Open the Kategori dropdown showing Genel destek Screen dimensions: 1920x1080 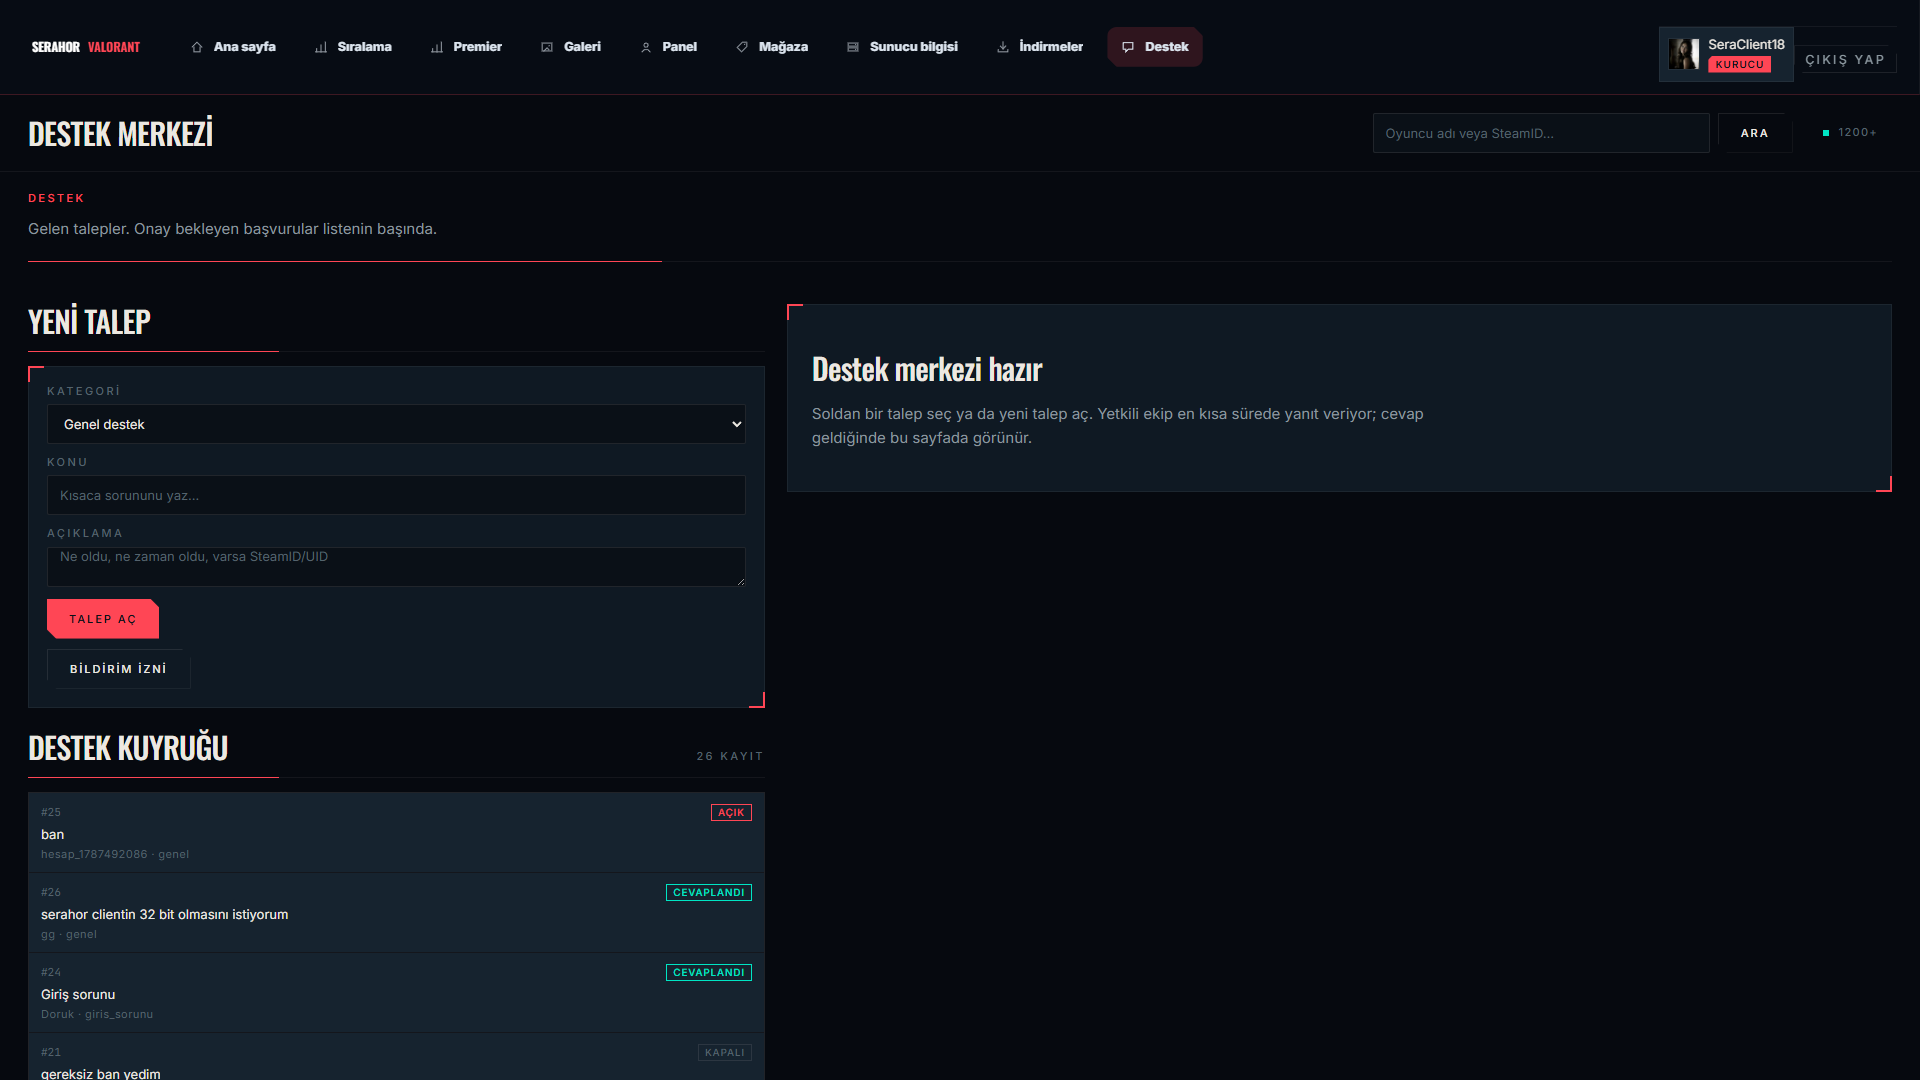pyautogui.click(x=396, y=424)
